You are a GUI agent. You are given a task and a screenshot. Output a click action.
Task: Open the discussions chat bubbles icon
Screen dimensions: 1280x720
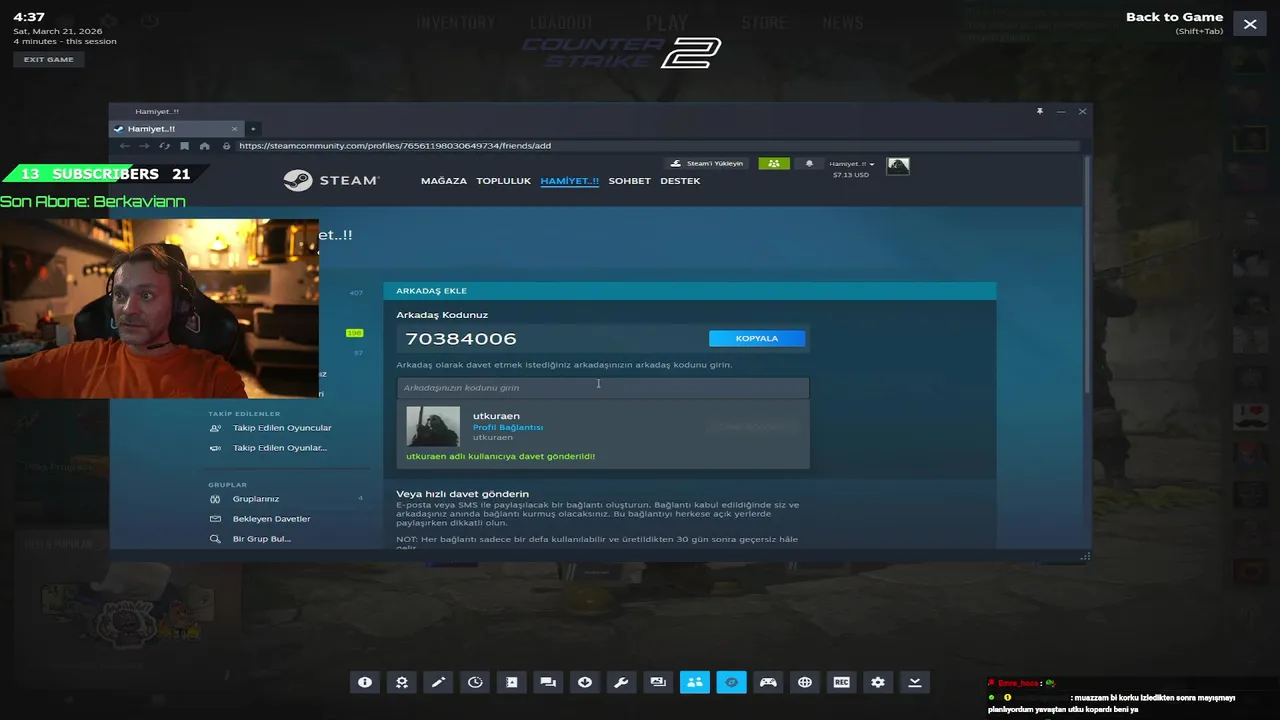548,682
